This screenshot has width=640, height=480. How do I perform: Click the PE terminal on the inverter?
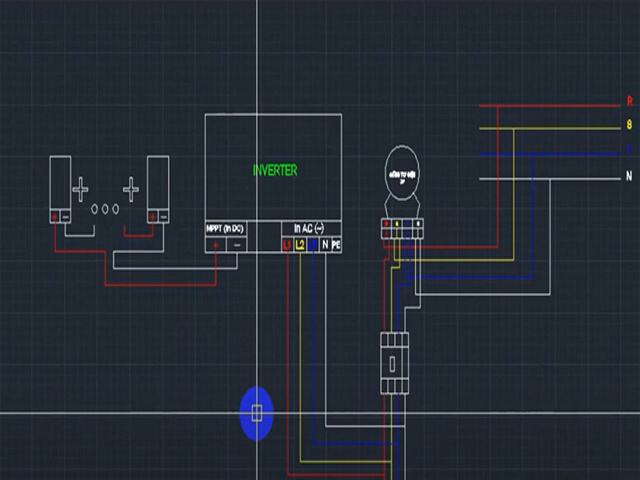(x=336, y=245)
